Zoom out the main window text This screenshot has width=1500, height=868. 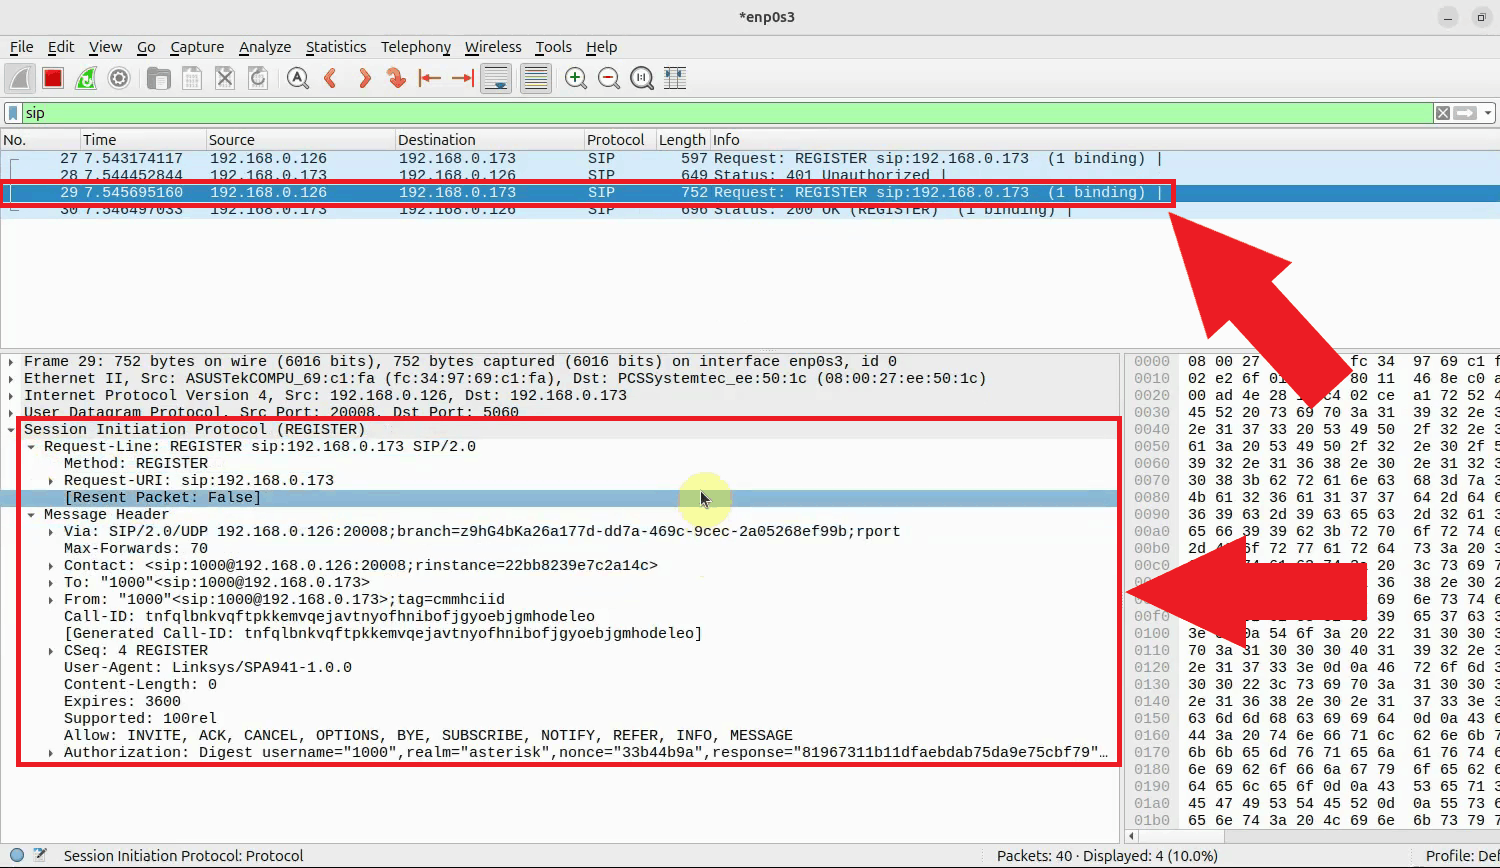click(x=609, y=78)
